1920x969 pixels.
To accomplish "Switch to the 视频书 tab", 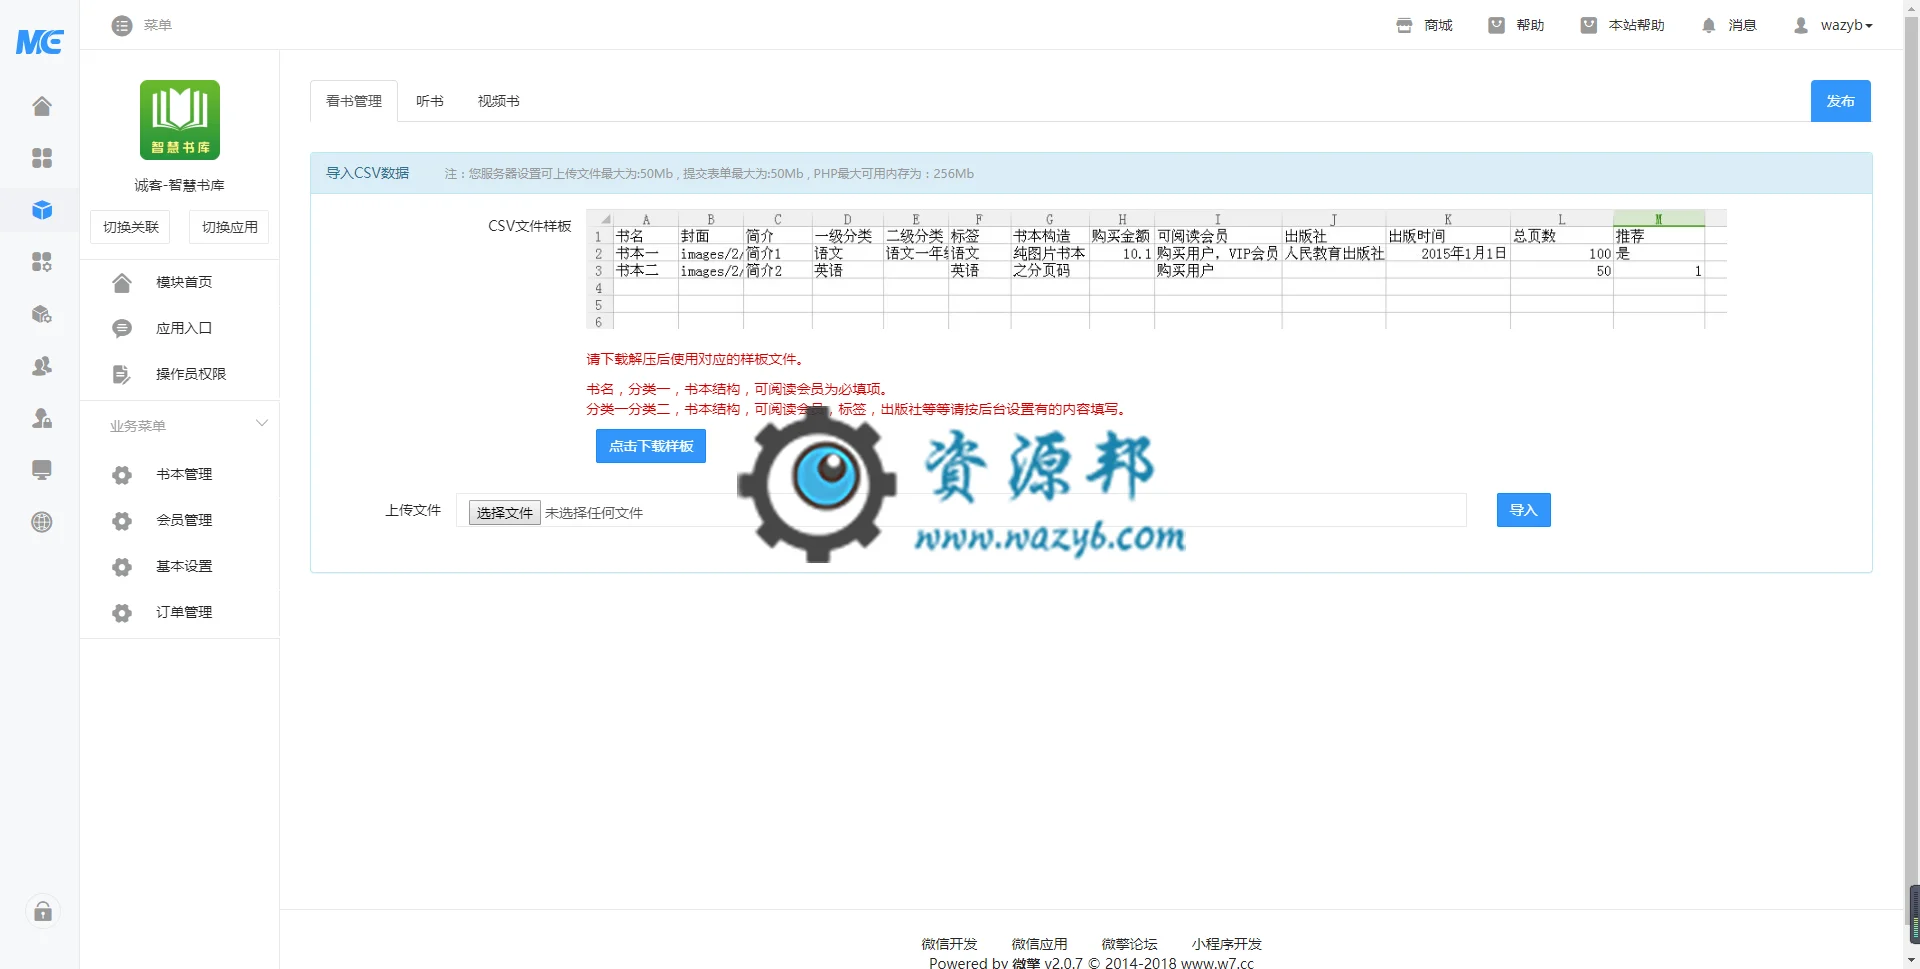I will pos(499,101).
